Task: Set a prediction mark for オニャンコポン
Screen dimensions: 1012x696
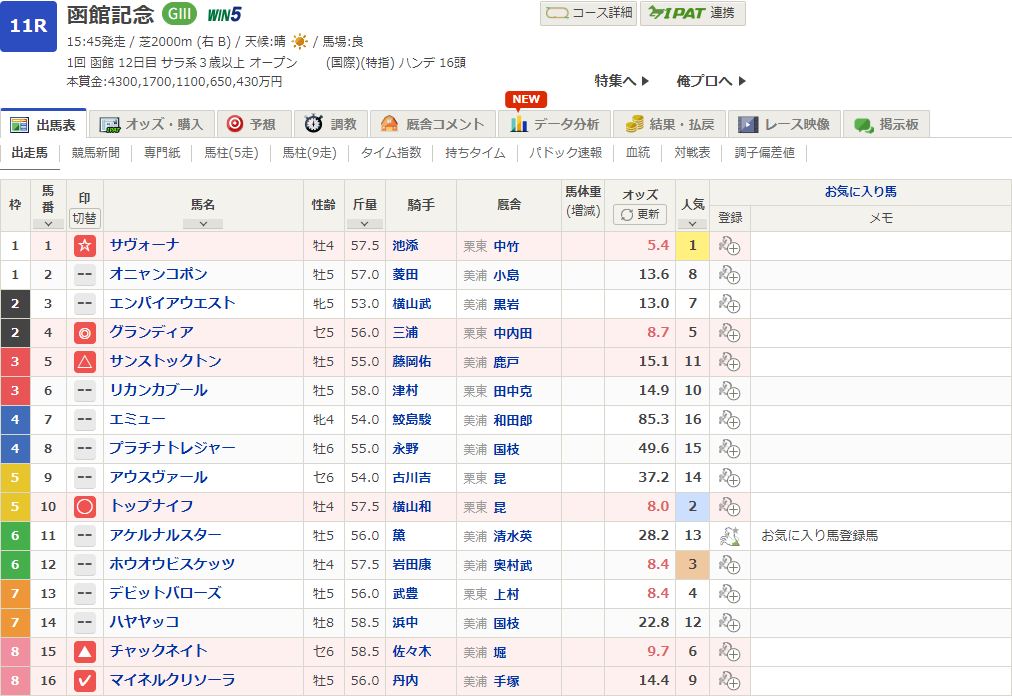Action: [85, 273]
